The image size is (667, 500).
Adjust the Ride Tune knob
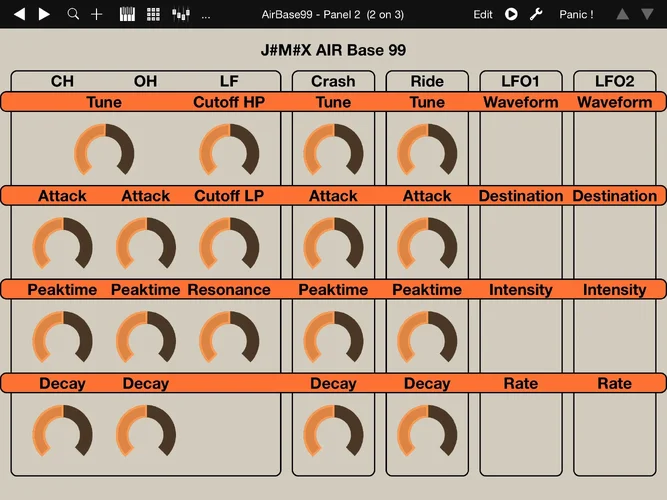click(x=427, y=150)
